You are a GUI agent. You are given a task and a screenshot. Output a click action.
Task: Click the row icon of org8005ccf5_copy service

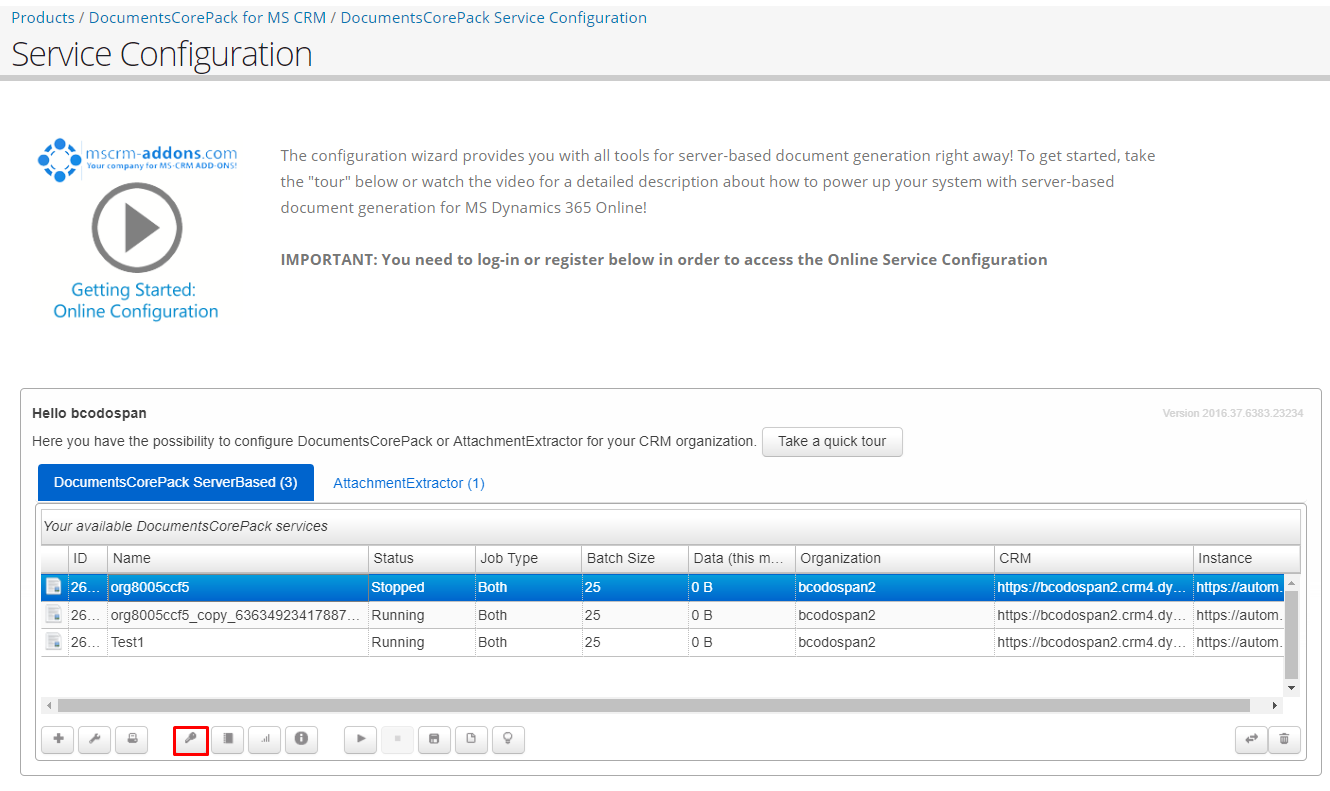coord(54,614)
